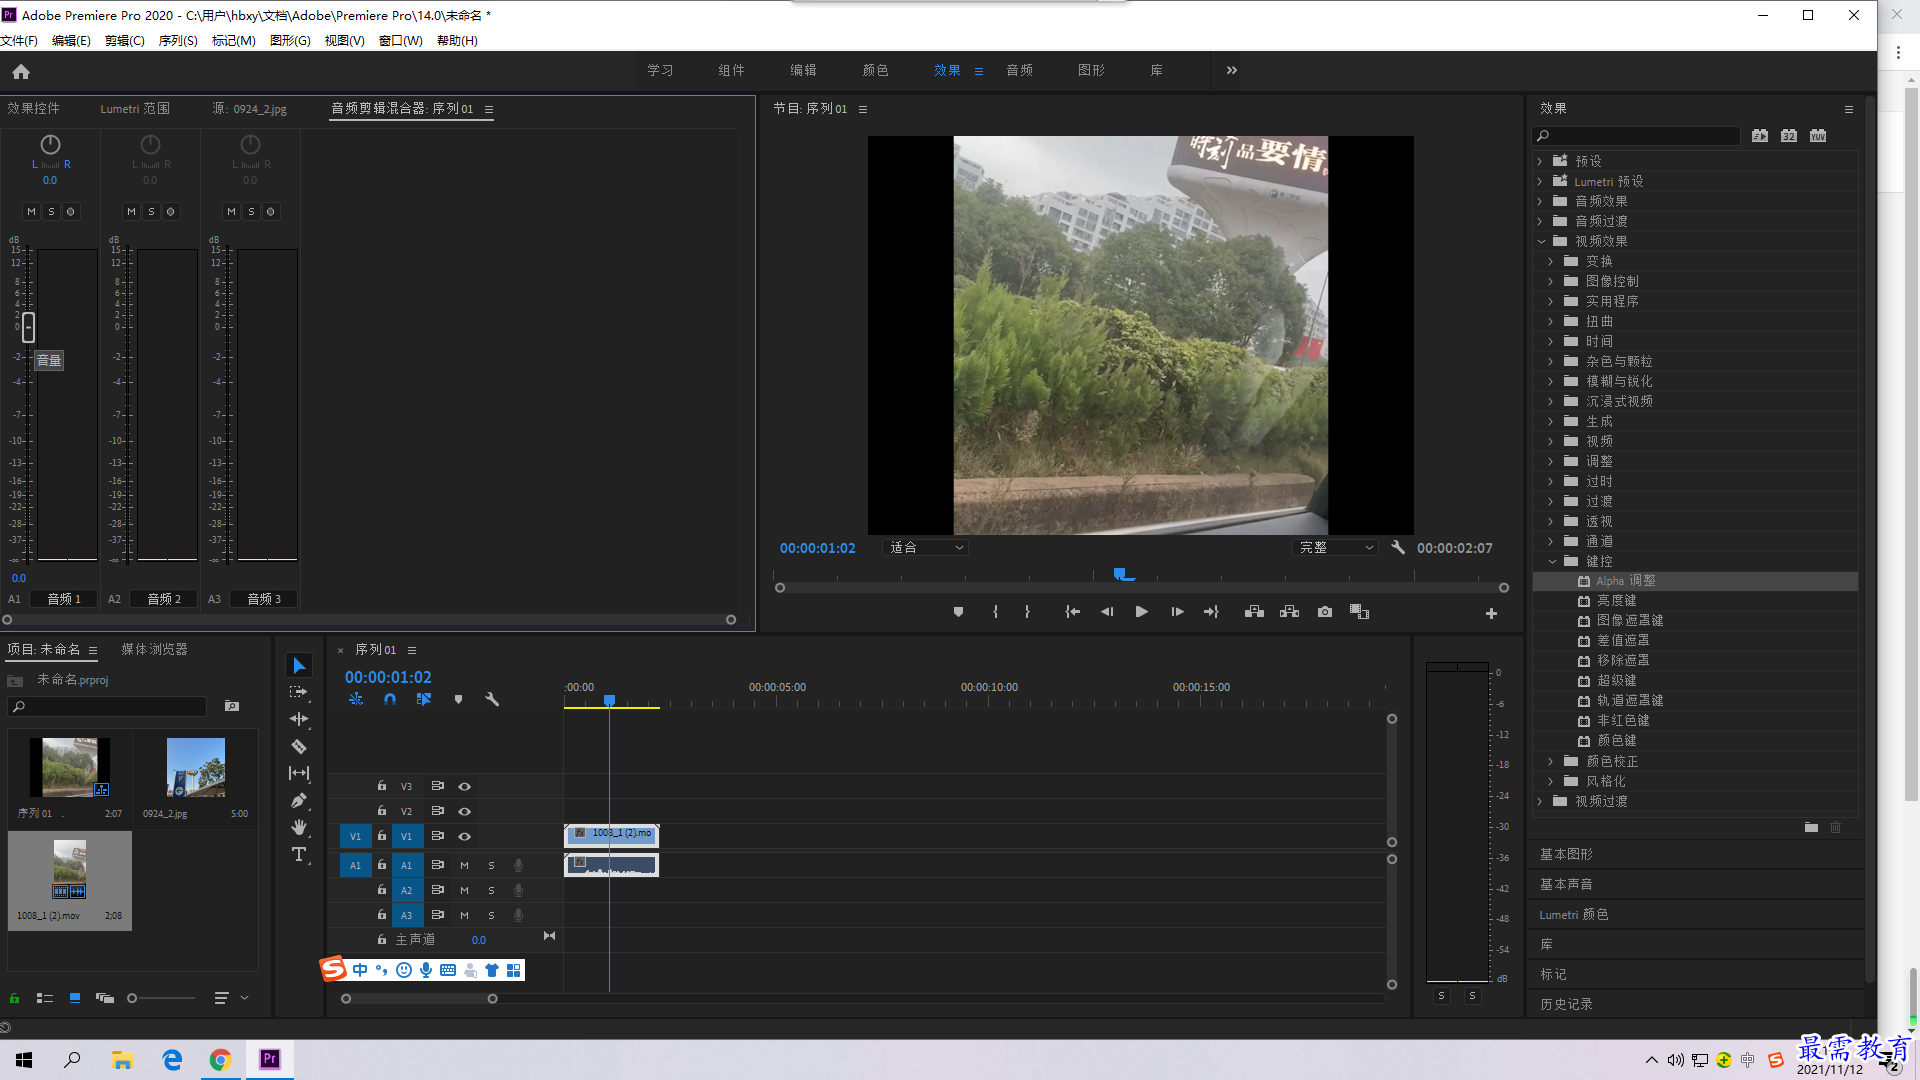Click Go to In point button

click(1072, 612)
